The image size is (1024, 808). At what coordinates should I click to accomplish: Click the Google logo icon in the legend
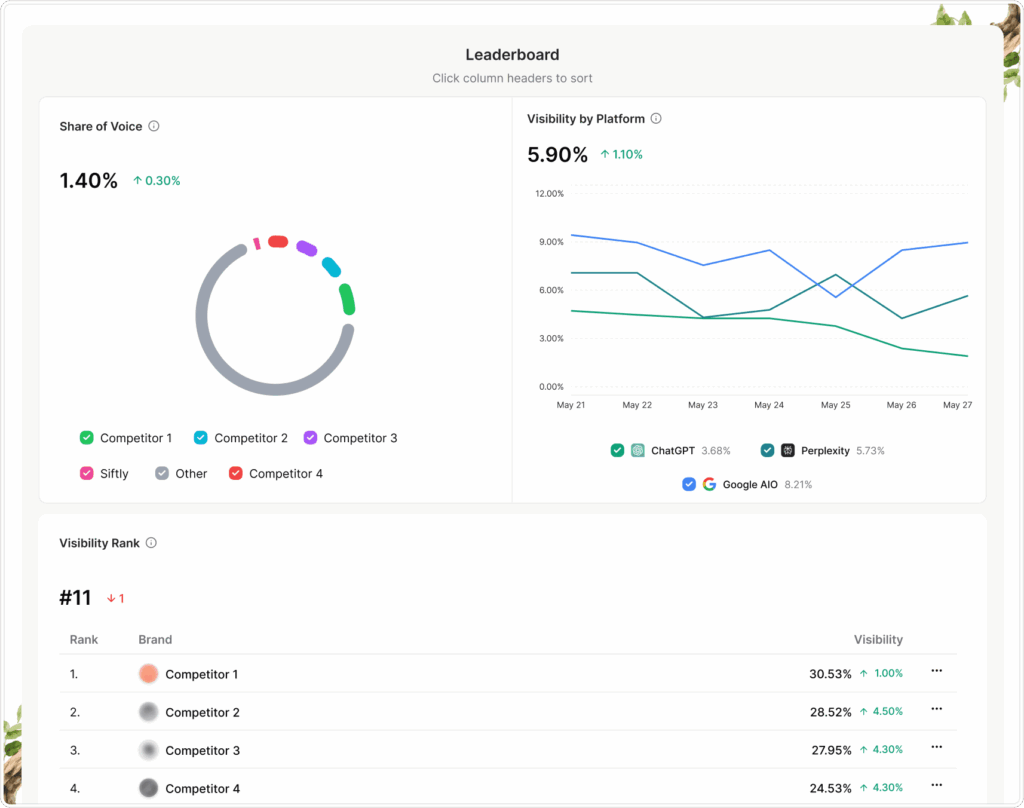[x=709, y=485]
